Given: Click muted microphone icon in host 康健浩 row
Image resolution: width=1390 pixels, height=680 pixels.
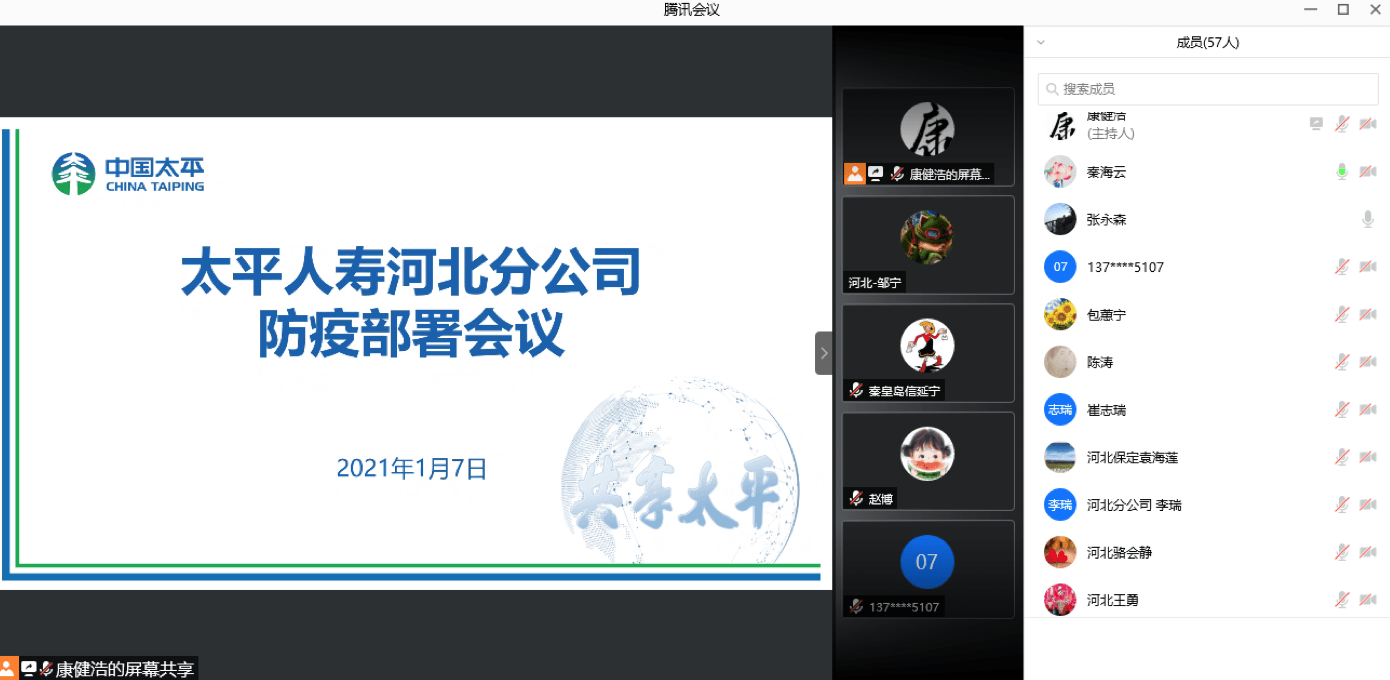Looking at the screenshot, I should [x=1342, y=124].
